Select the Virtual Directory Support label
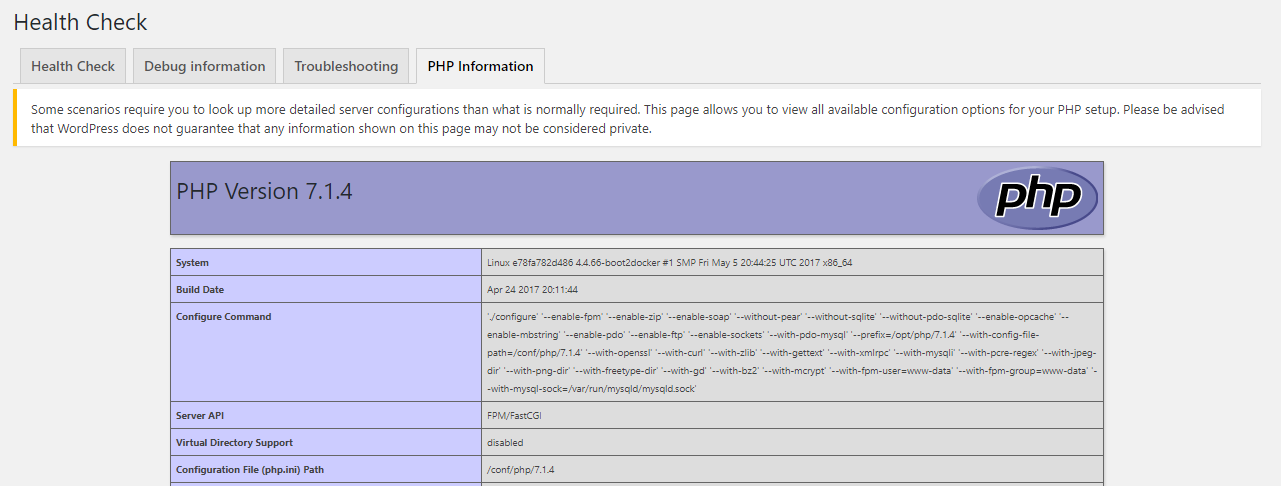This screenshot has height=486, width=1281. tap(234, 442)
